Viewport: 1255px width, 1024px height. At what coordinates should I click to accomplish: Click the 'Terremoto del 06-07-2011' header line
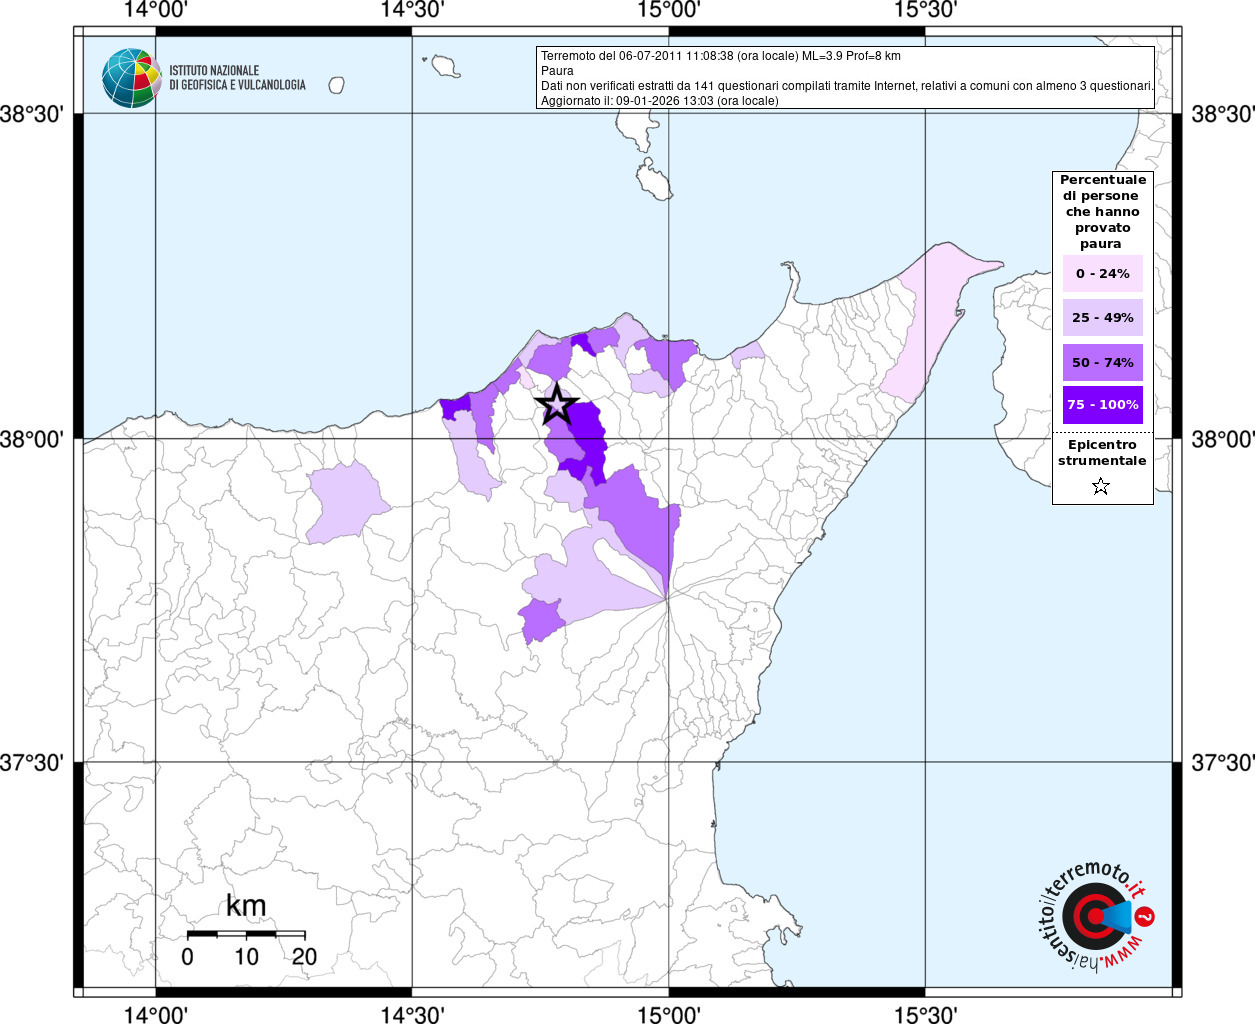721,56
